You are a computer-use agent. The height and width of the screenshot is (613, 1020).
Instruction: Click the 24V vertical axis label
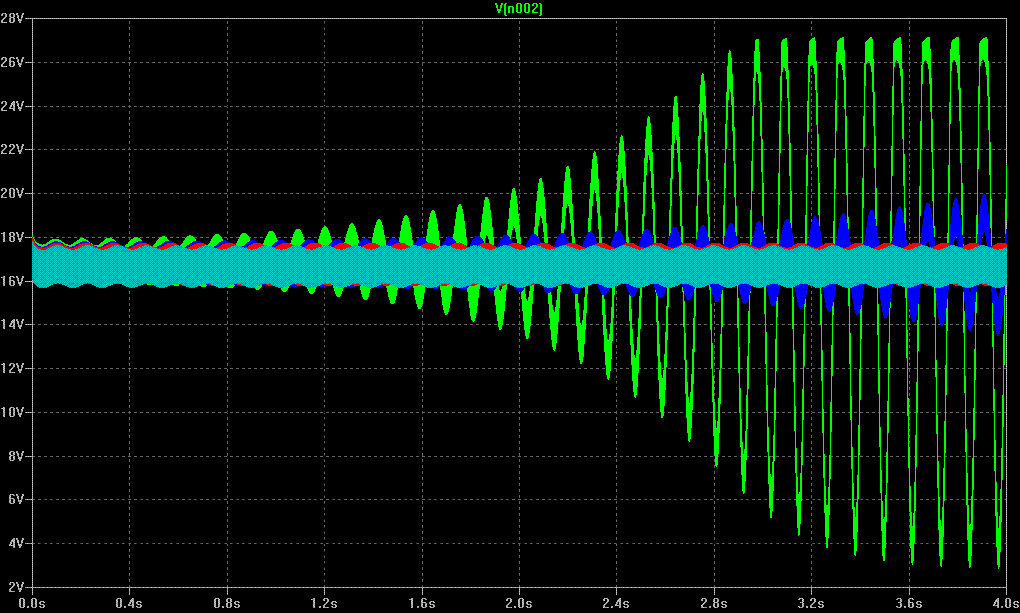[12, 105]
